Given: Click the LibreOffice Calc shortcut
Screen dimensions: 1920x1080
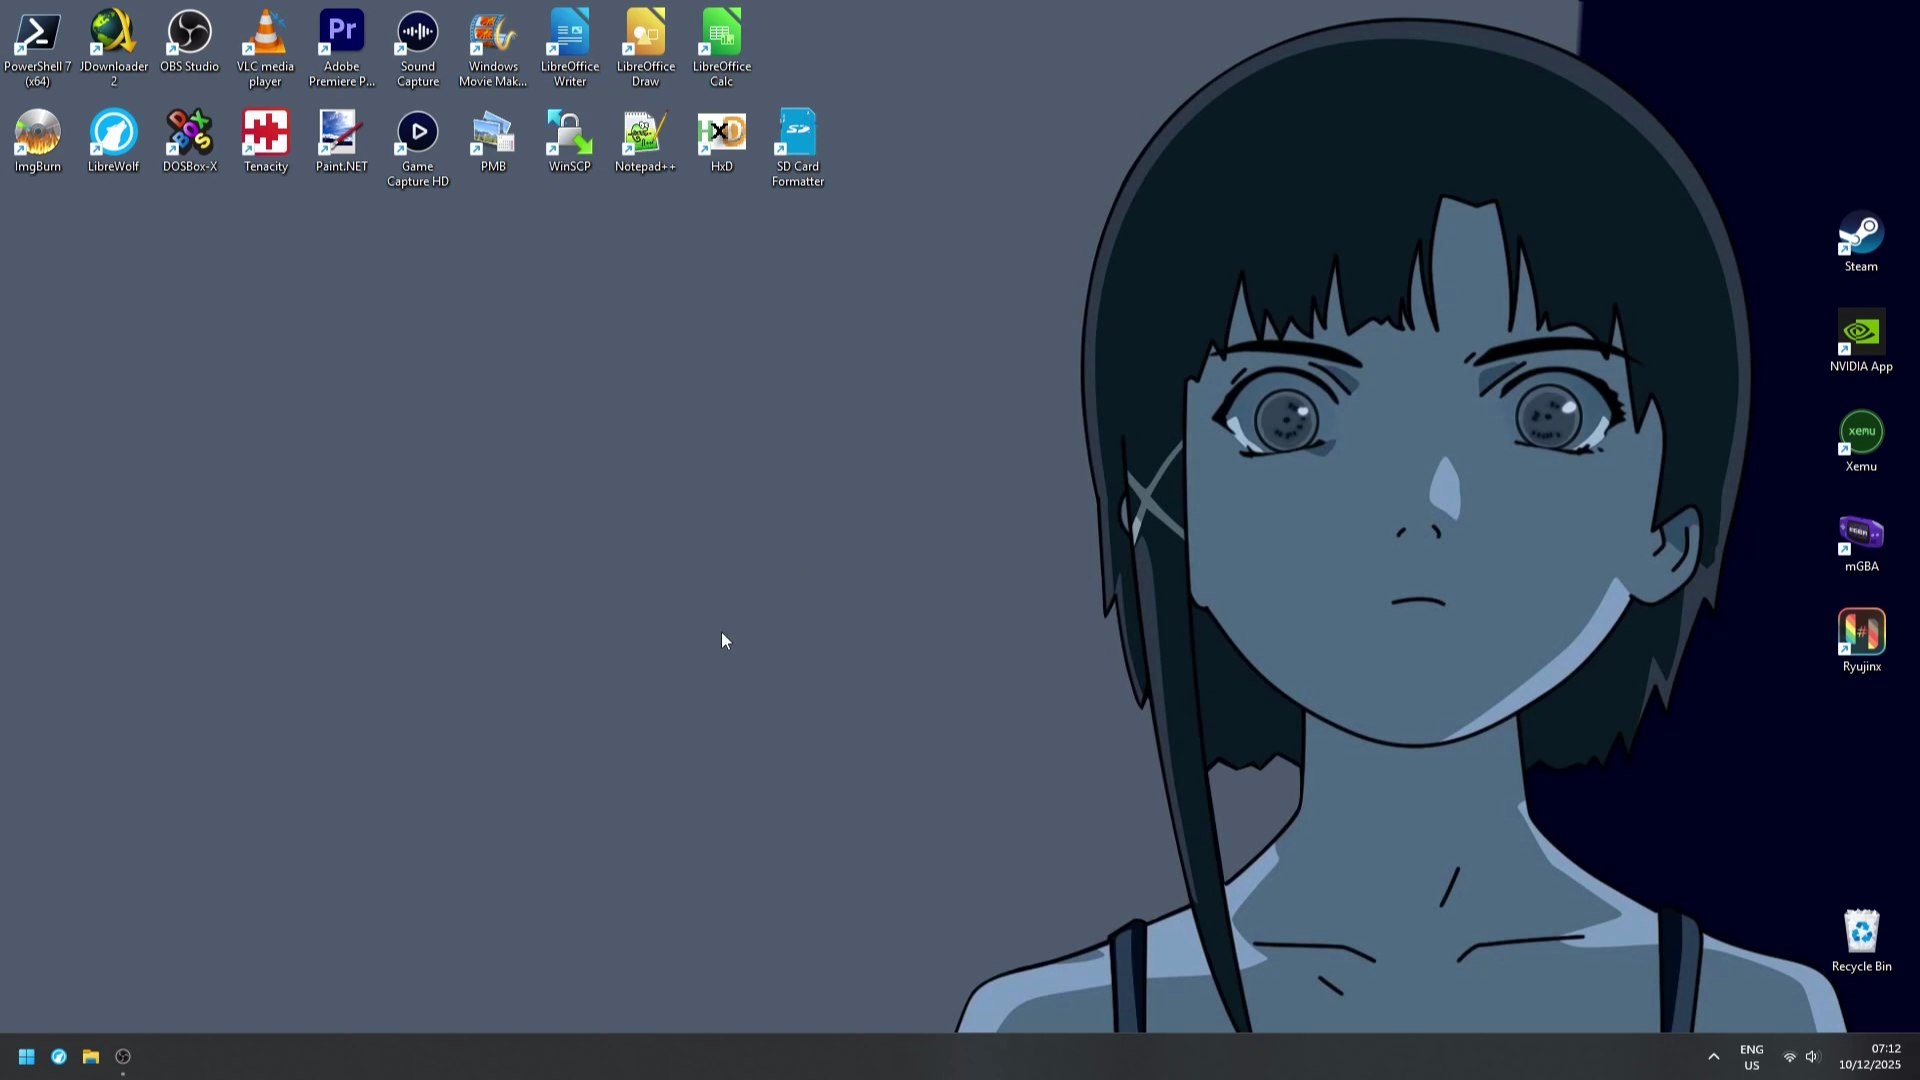Looking at the screenshot, I should (722, 47).
